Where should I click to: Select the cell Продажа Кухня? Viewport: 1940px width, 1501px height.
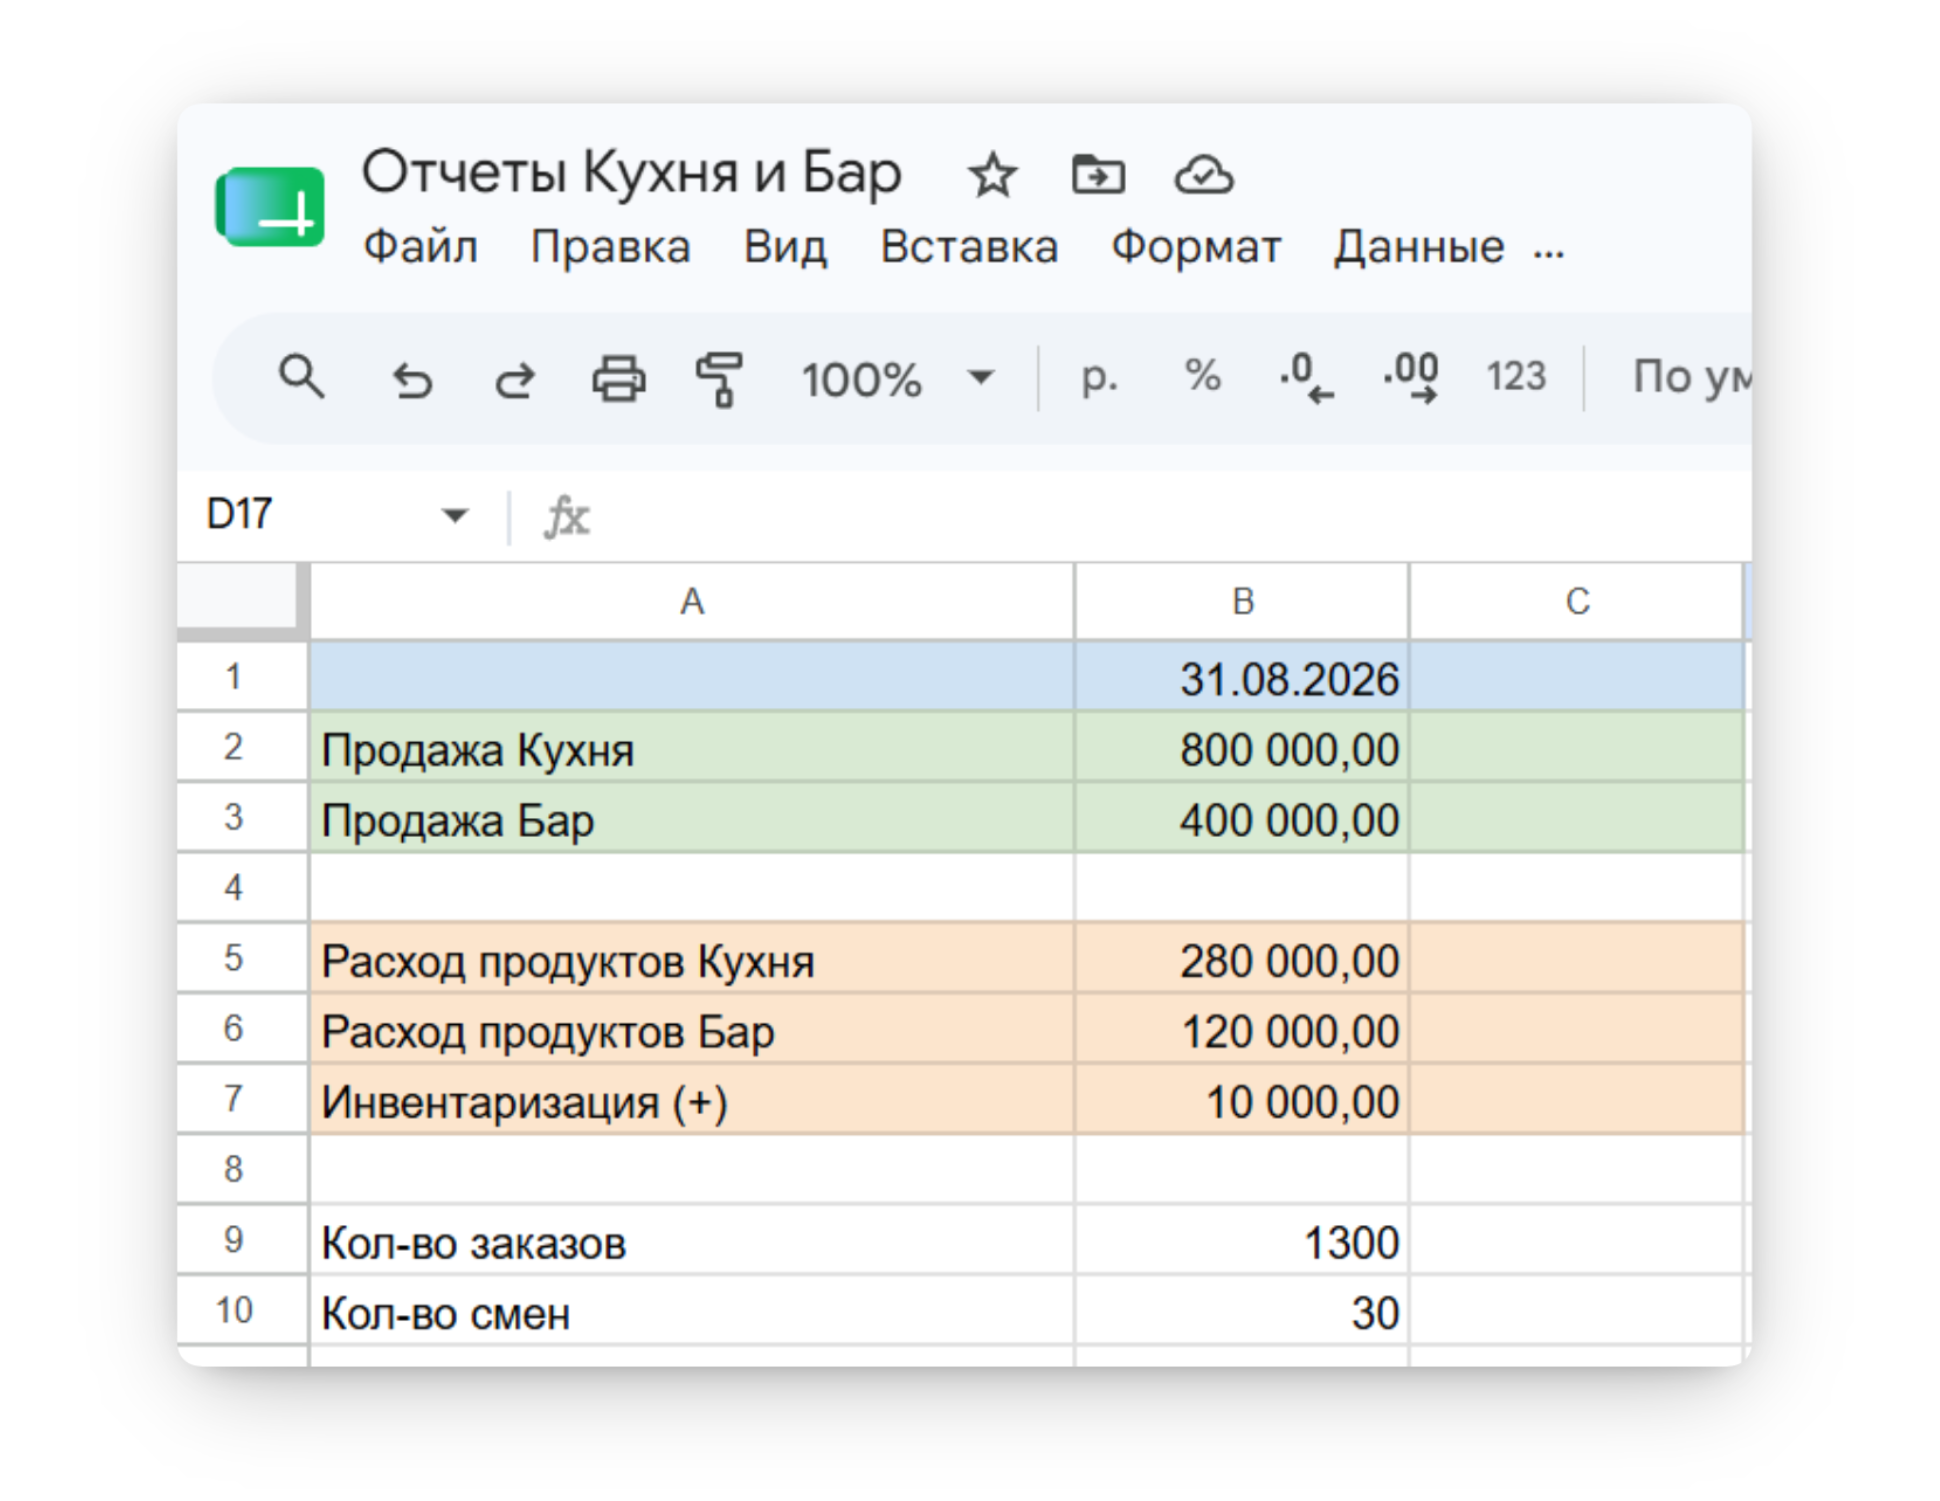point(692,747)
